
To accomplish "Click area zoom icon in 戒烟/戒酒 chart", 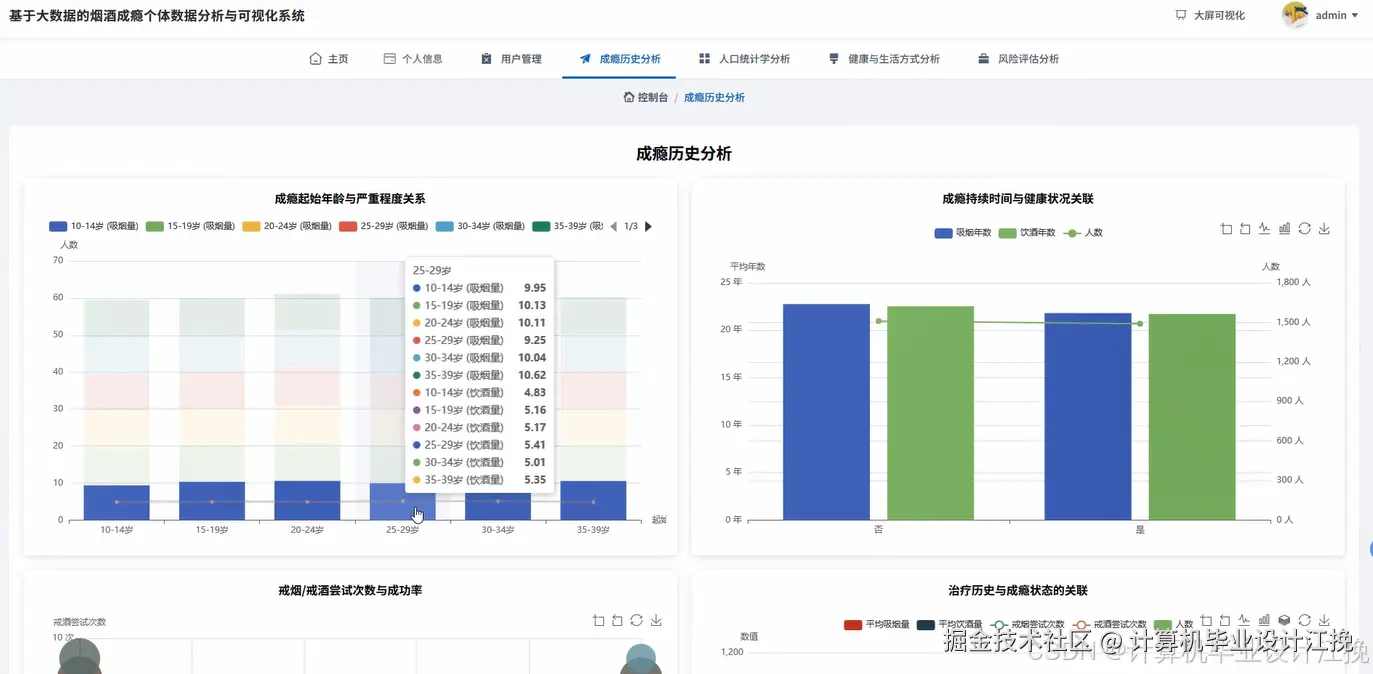I will tap(598, 621).
